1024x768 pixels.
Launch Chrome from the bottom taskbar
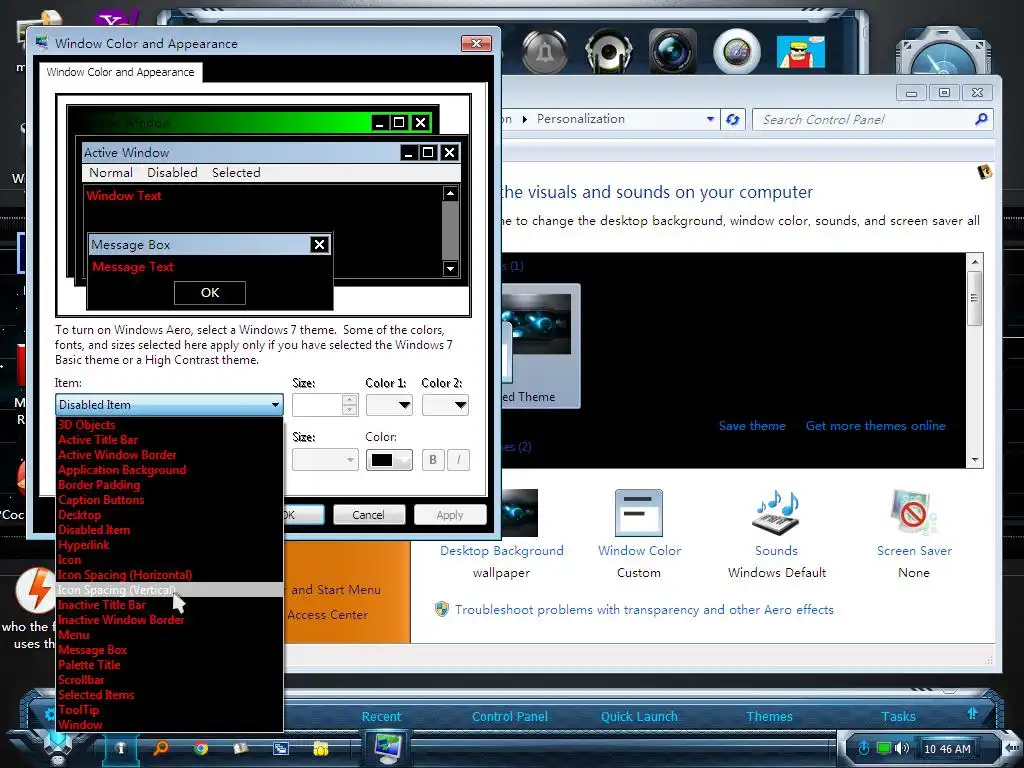(x=200, y=748)
